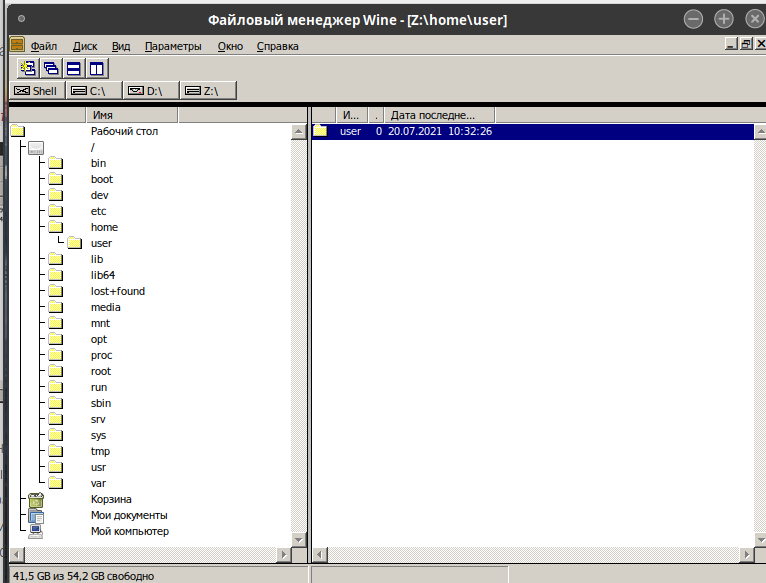Click right pane horizontal scroll right arrow

click(x=746, y=555)
